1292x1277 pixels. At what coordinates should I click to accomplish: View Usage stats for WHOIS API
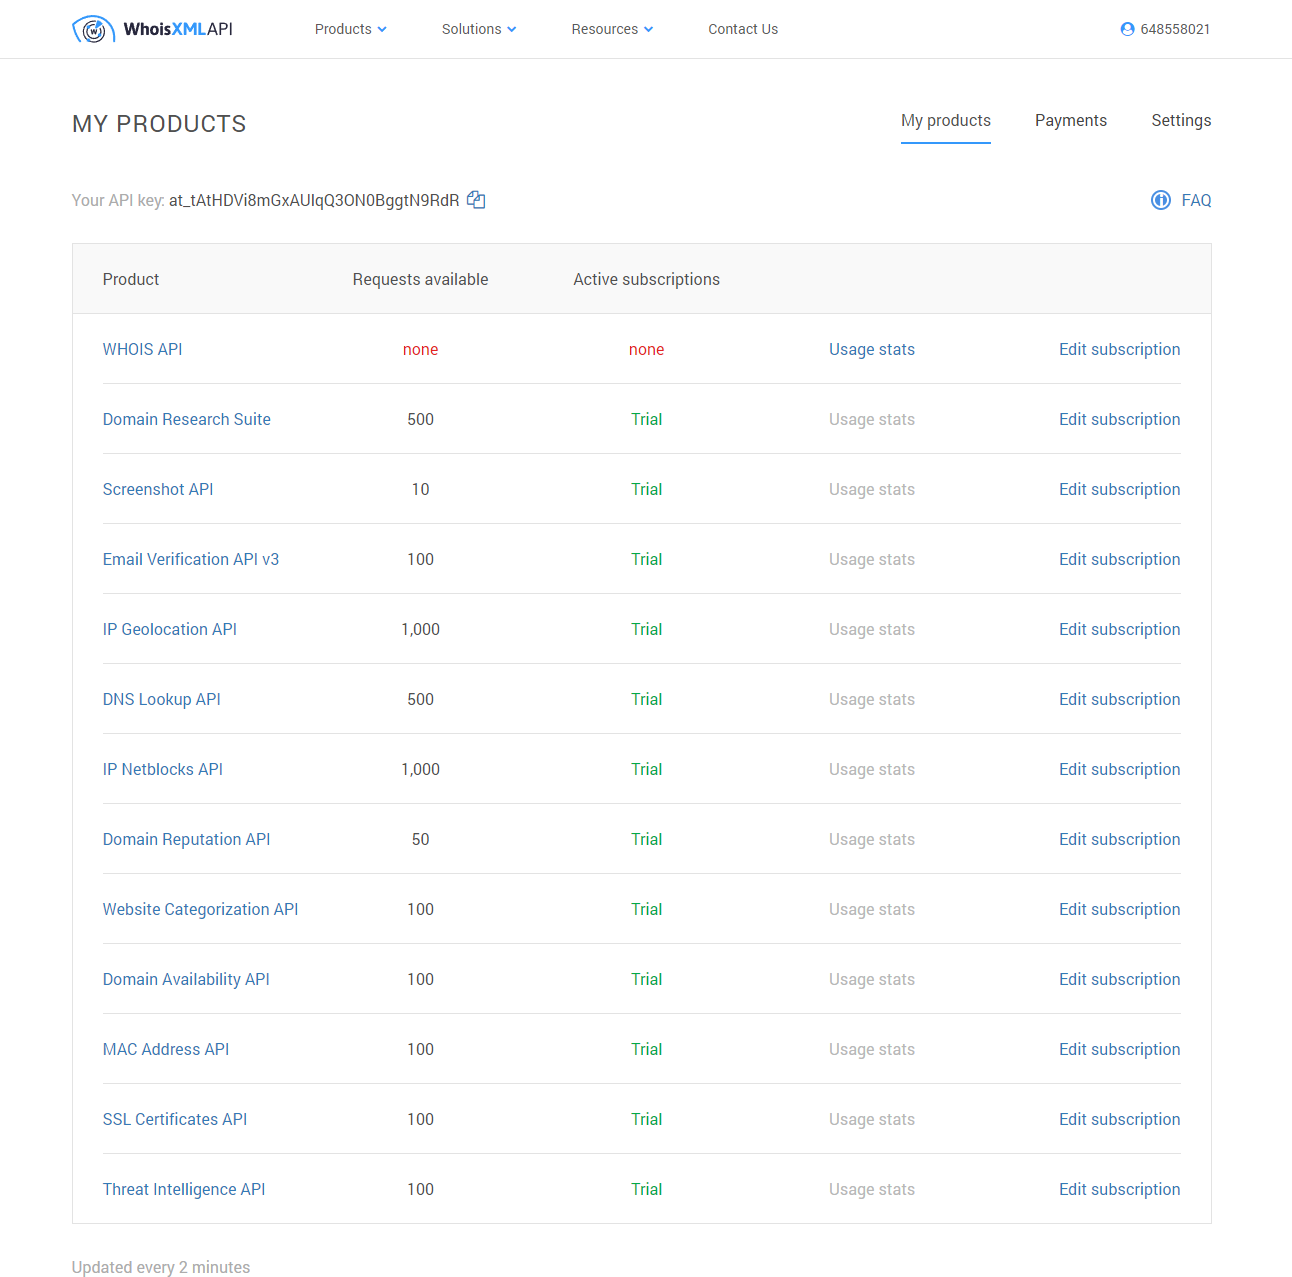coord(872,349)
